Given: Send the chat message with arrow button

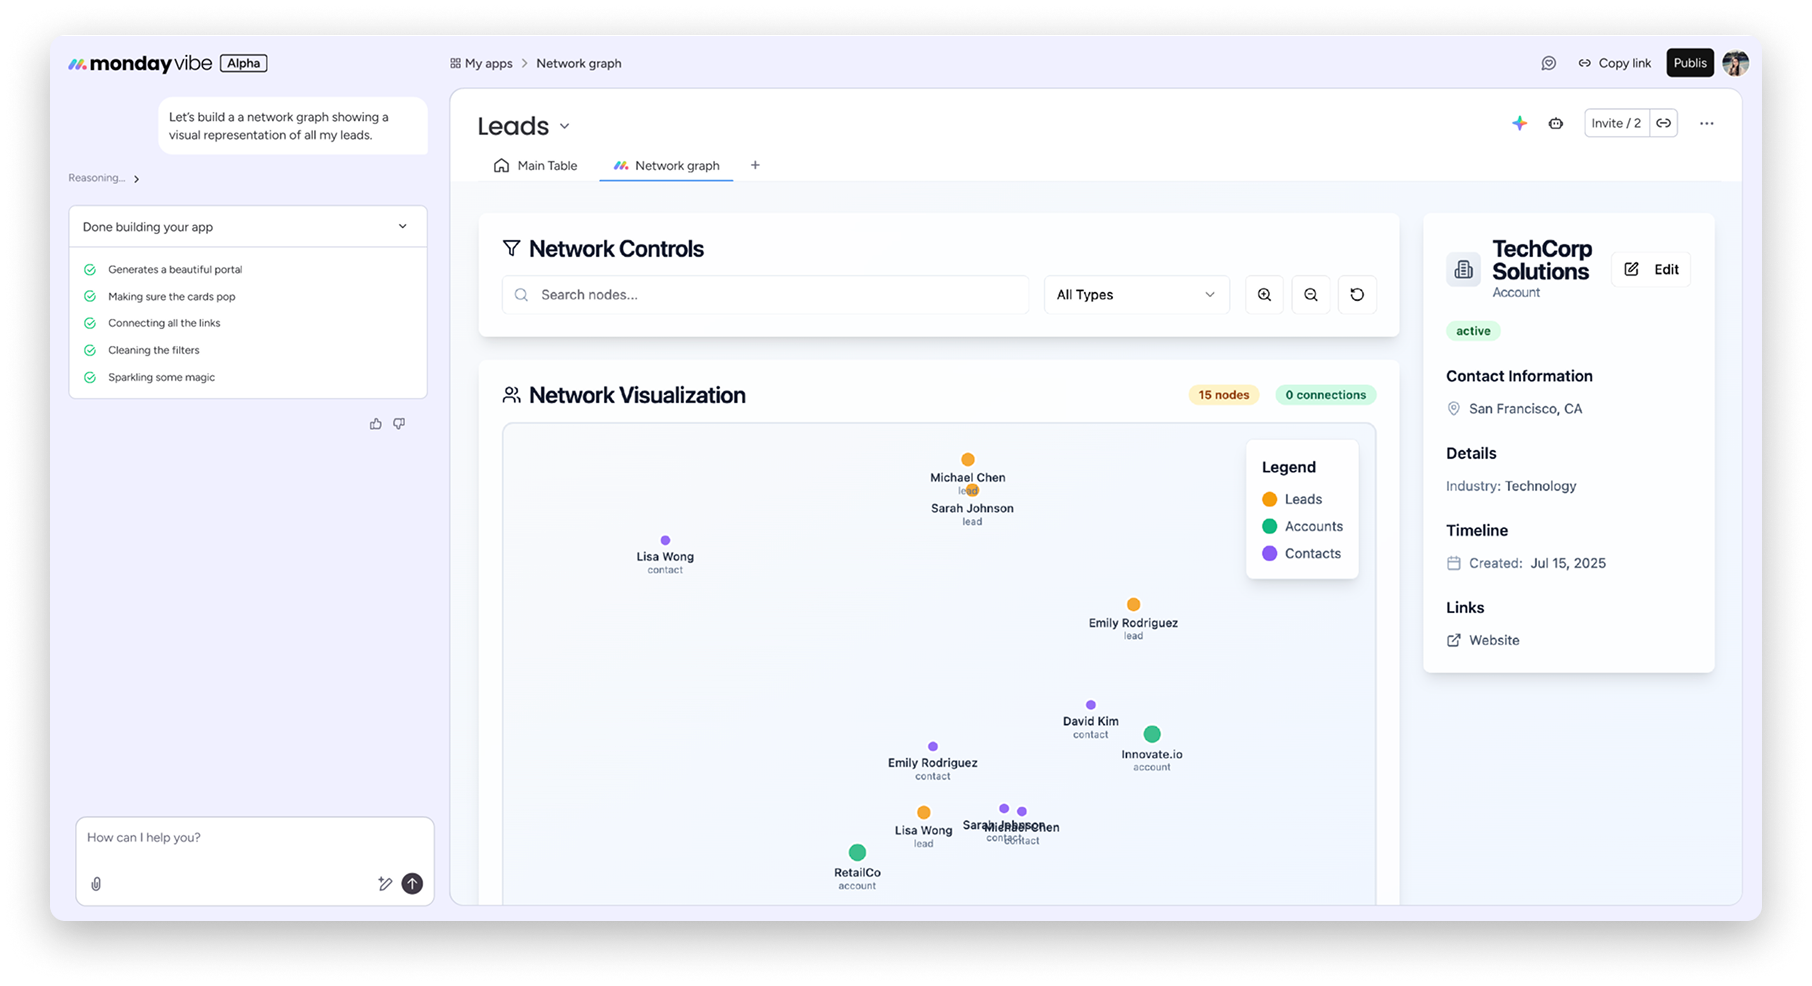Looking at the screenshot, I should click(x=412, y=884).
